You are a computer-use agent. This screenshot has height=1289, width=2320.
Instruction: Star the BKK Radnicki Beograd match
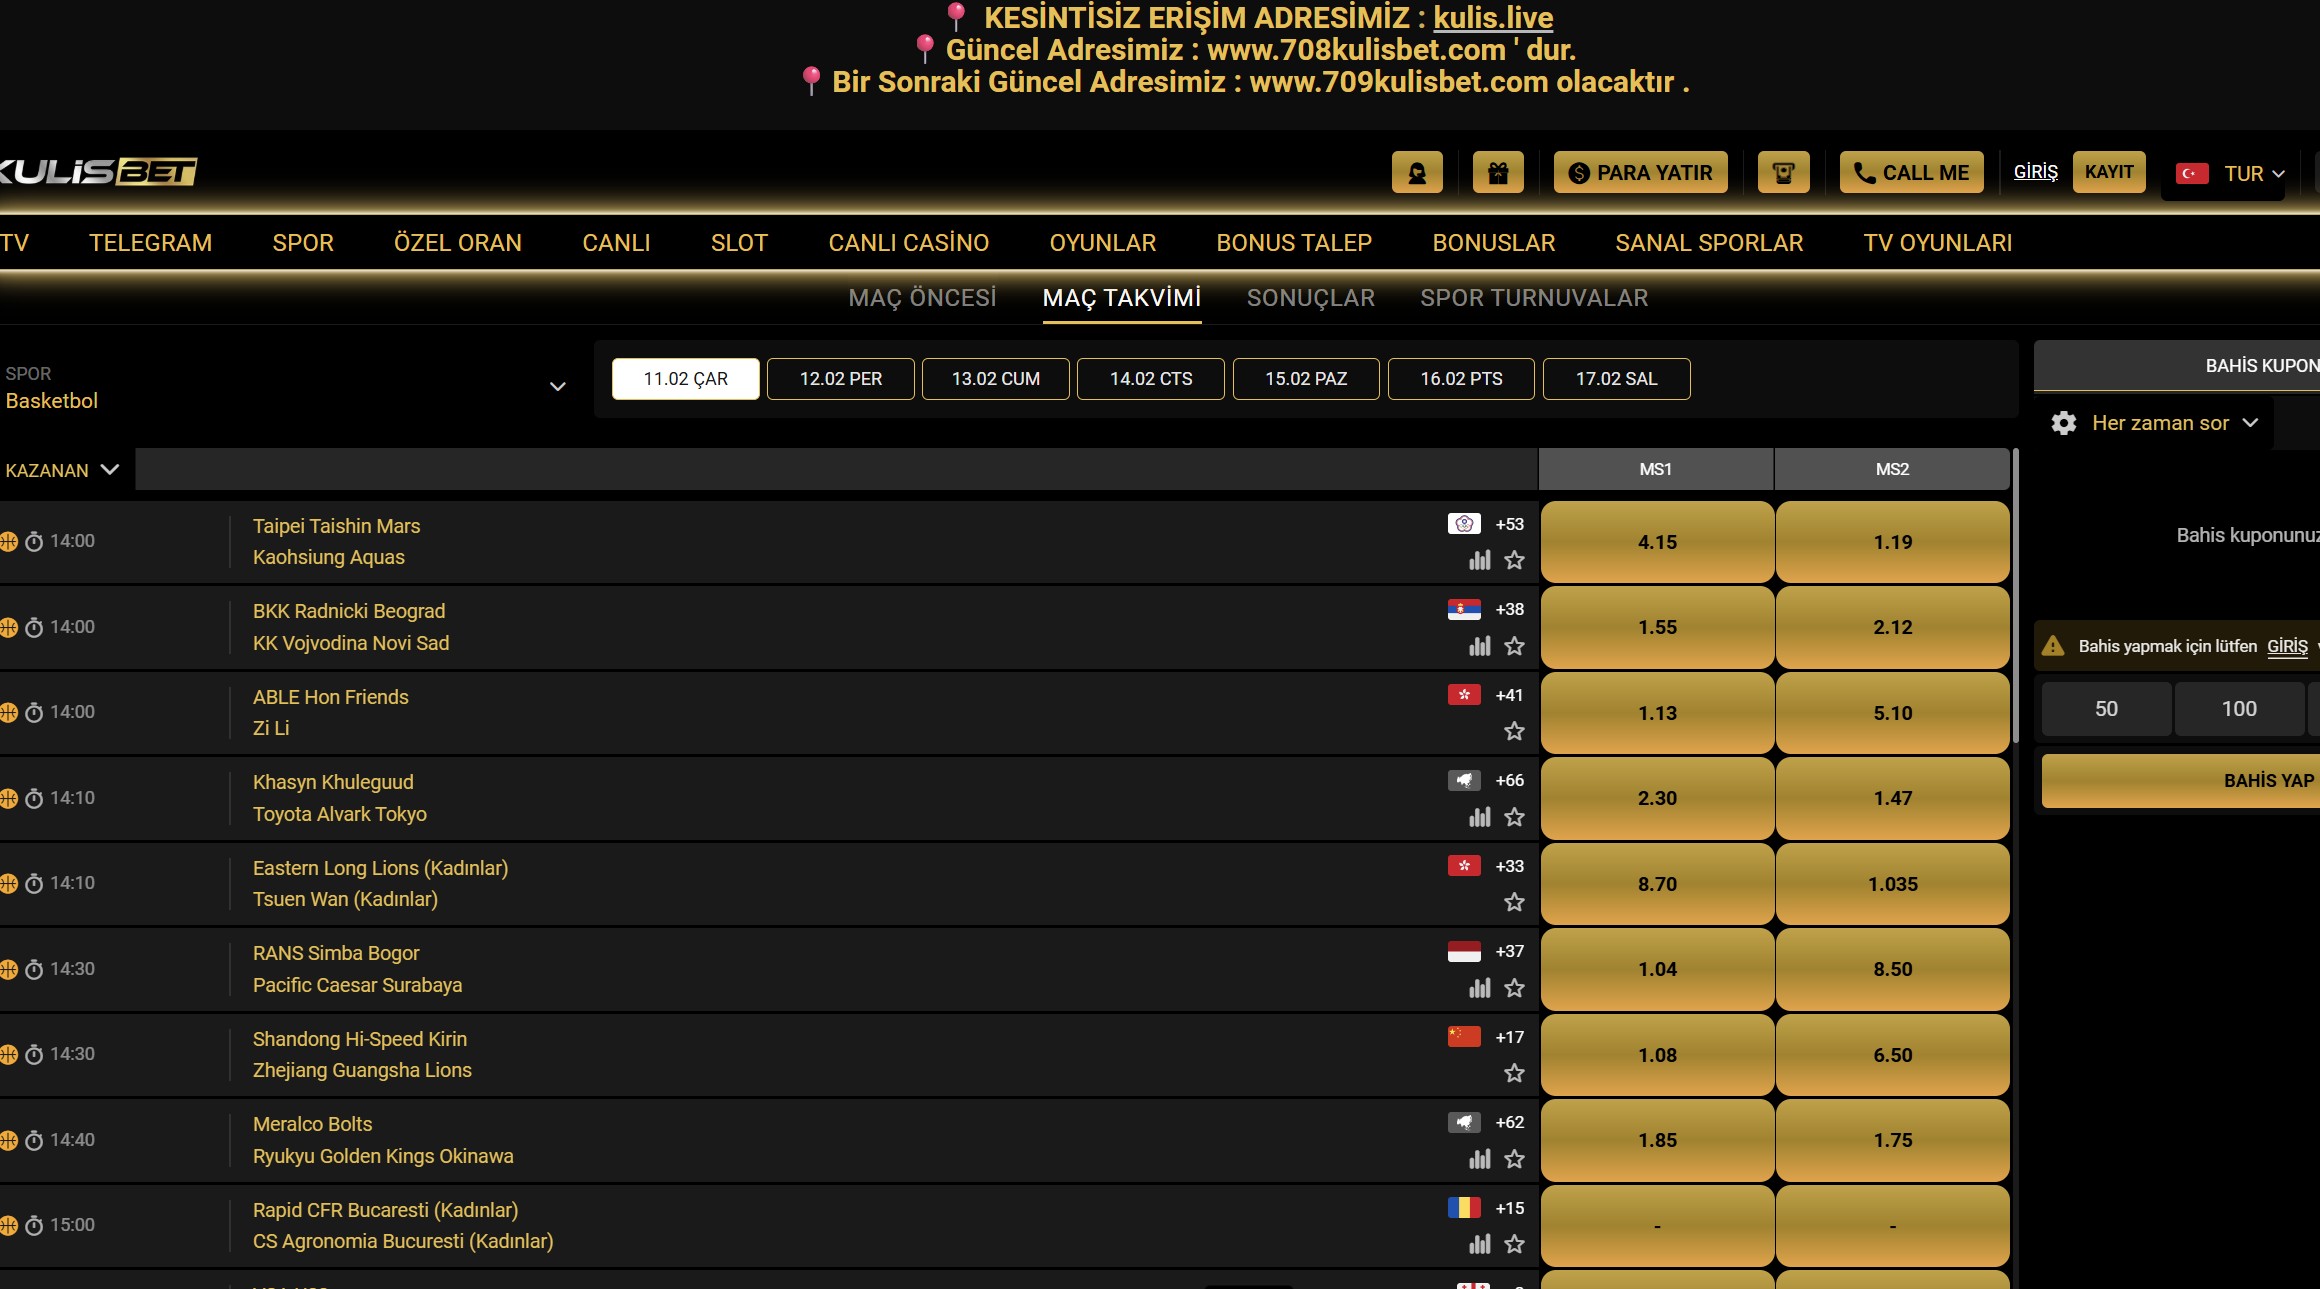[x=1514, y=646]
